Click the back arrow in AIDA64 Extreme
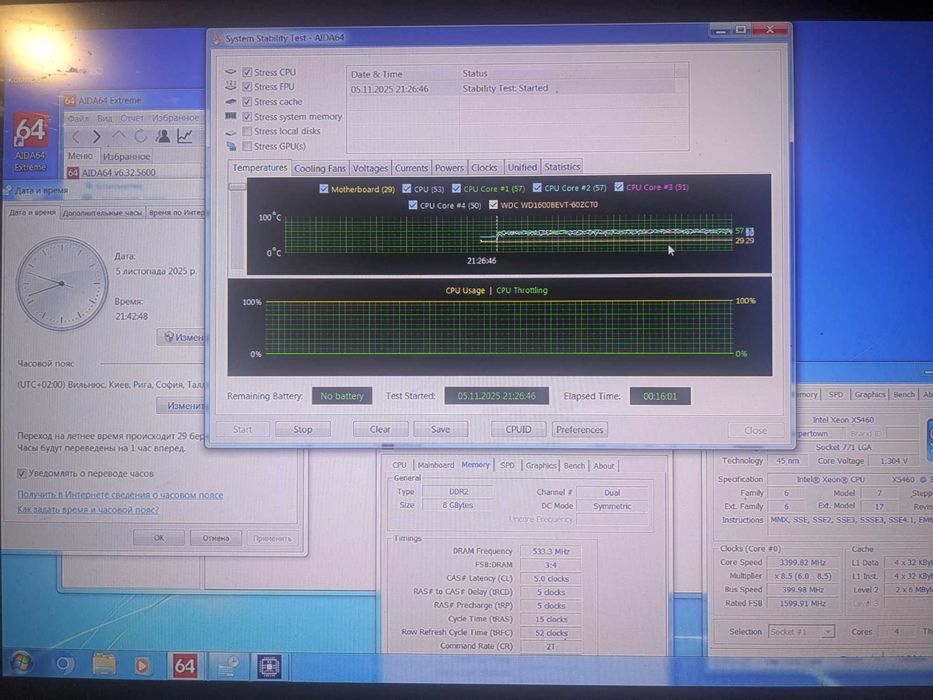933x700 pixels. click(x=76, y=136)
